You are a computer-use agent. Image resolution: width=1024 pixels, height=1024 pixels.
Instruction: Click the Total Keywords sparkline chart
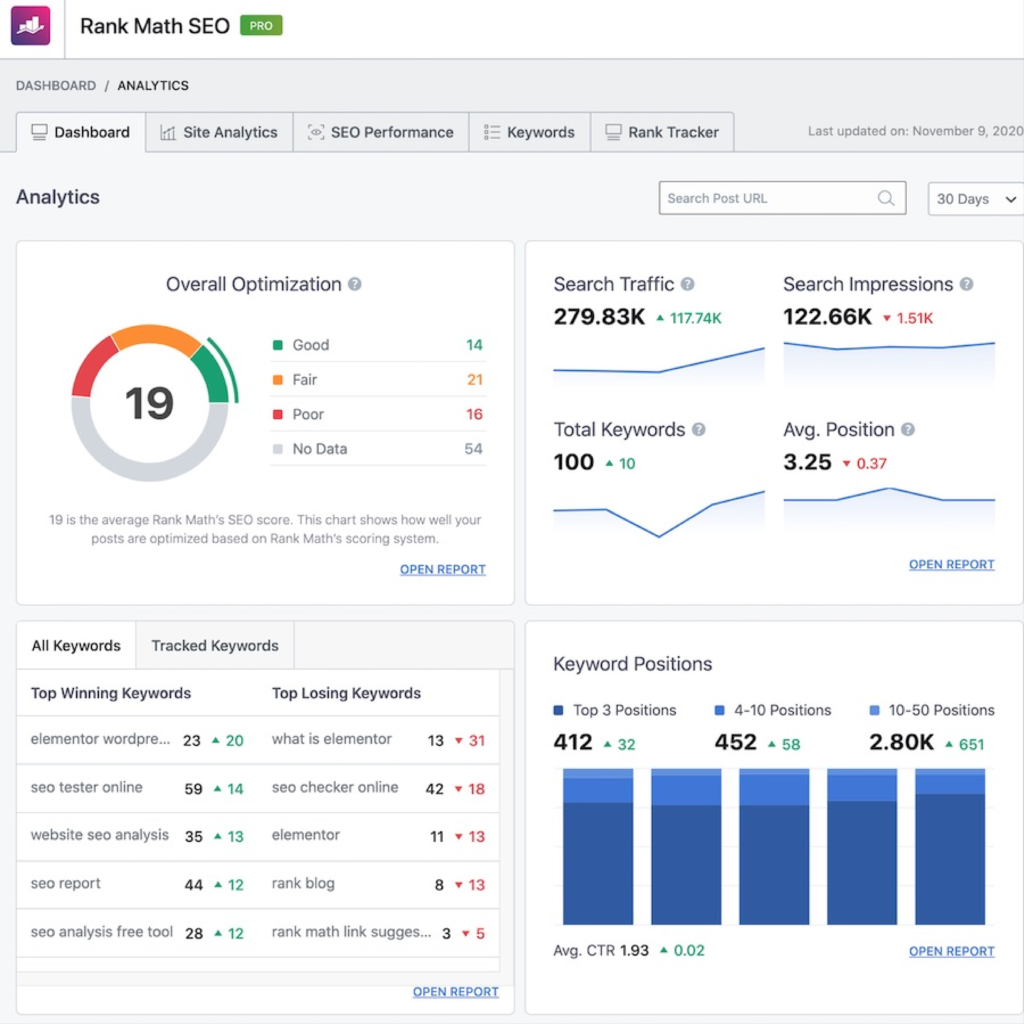pyautogui.click(x=659, y=513)
